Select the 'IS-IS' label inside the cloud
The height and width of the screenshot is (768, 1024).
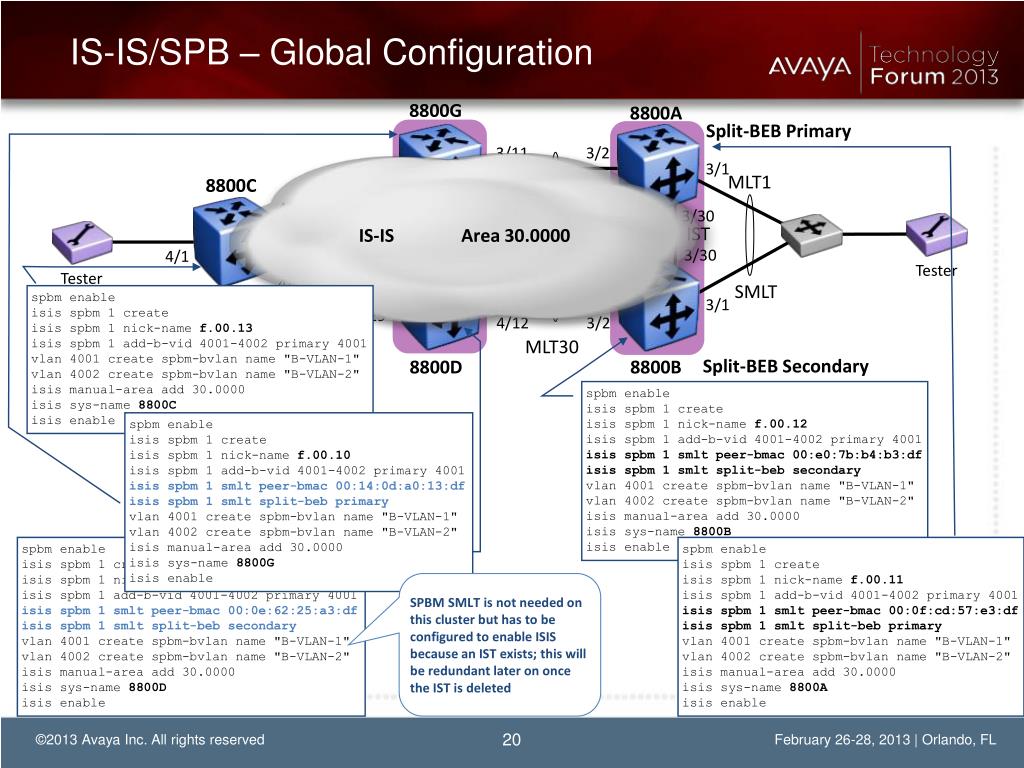376,236
